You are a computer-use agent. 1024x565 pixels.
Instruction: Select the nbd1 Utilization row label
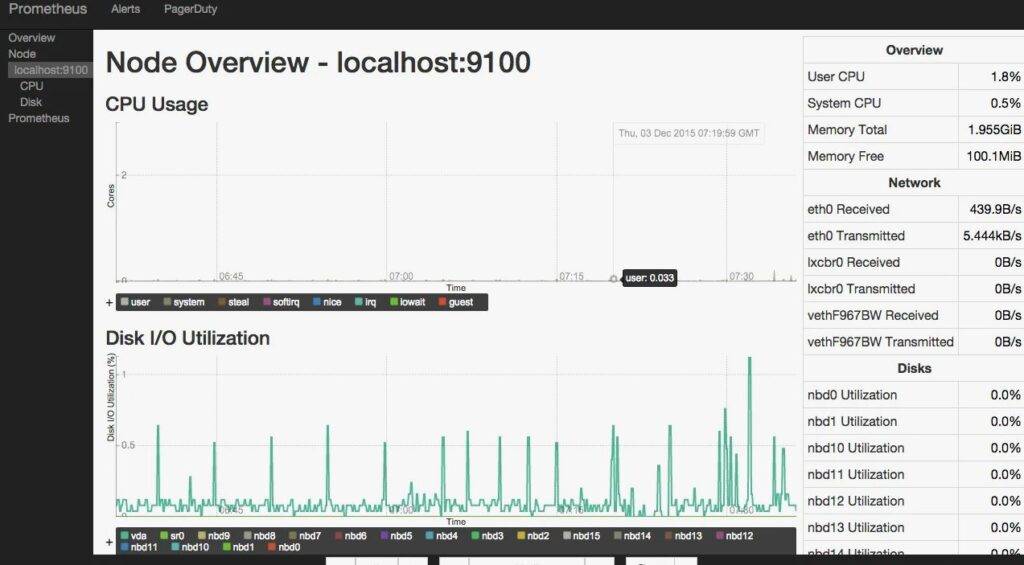[x=852, y=422]
